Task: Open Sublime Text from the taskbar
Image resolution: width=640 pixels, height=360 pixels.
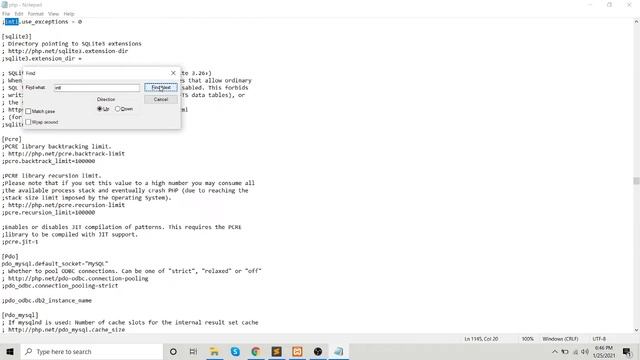Action: click(x=276, y=351)
